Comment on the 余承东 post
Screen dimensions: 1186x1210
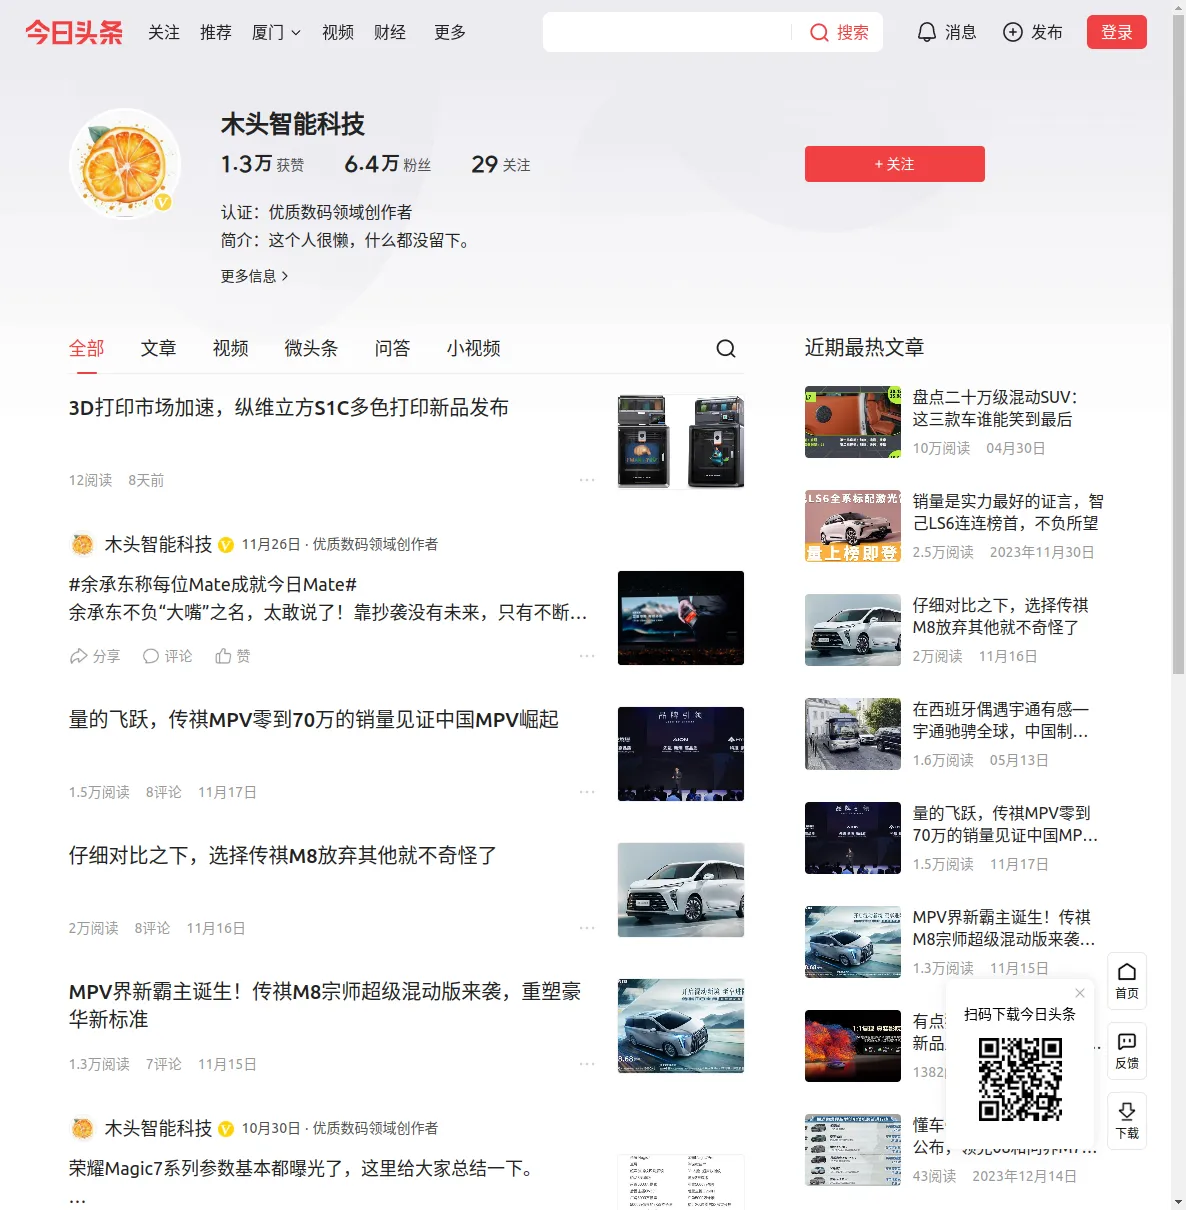coord(167,656)
